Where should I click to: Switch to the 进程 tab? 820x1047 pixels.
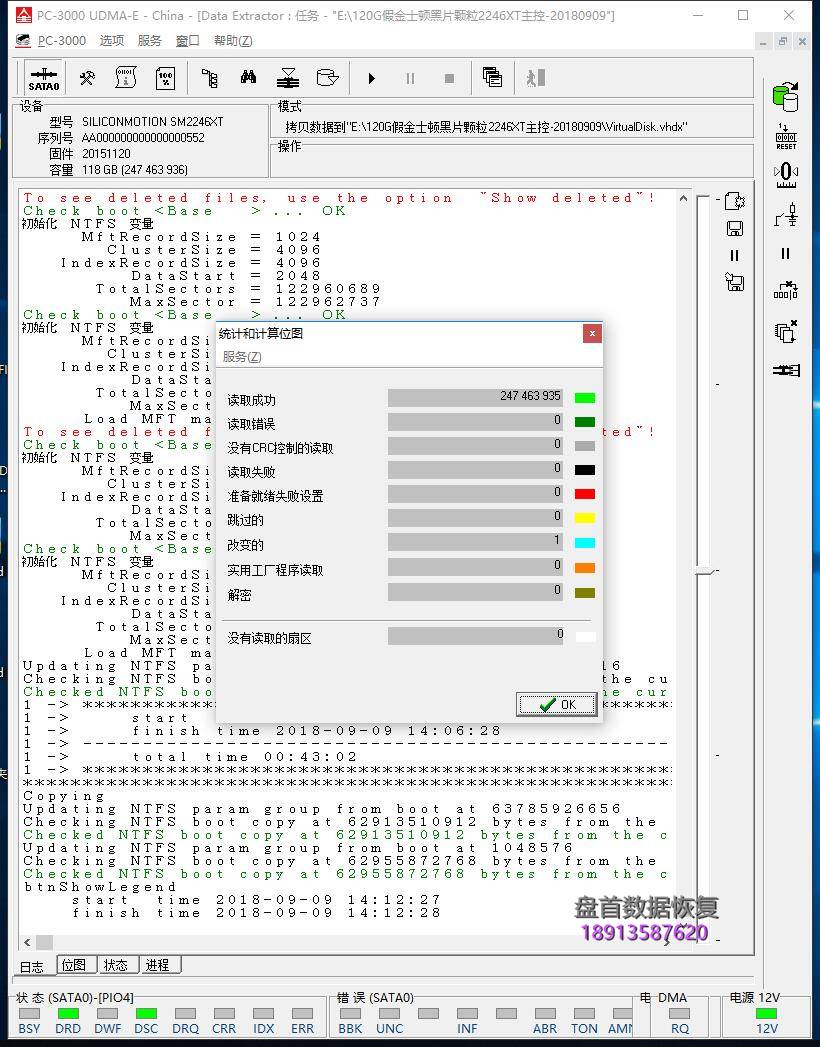(157, 964)
